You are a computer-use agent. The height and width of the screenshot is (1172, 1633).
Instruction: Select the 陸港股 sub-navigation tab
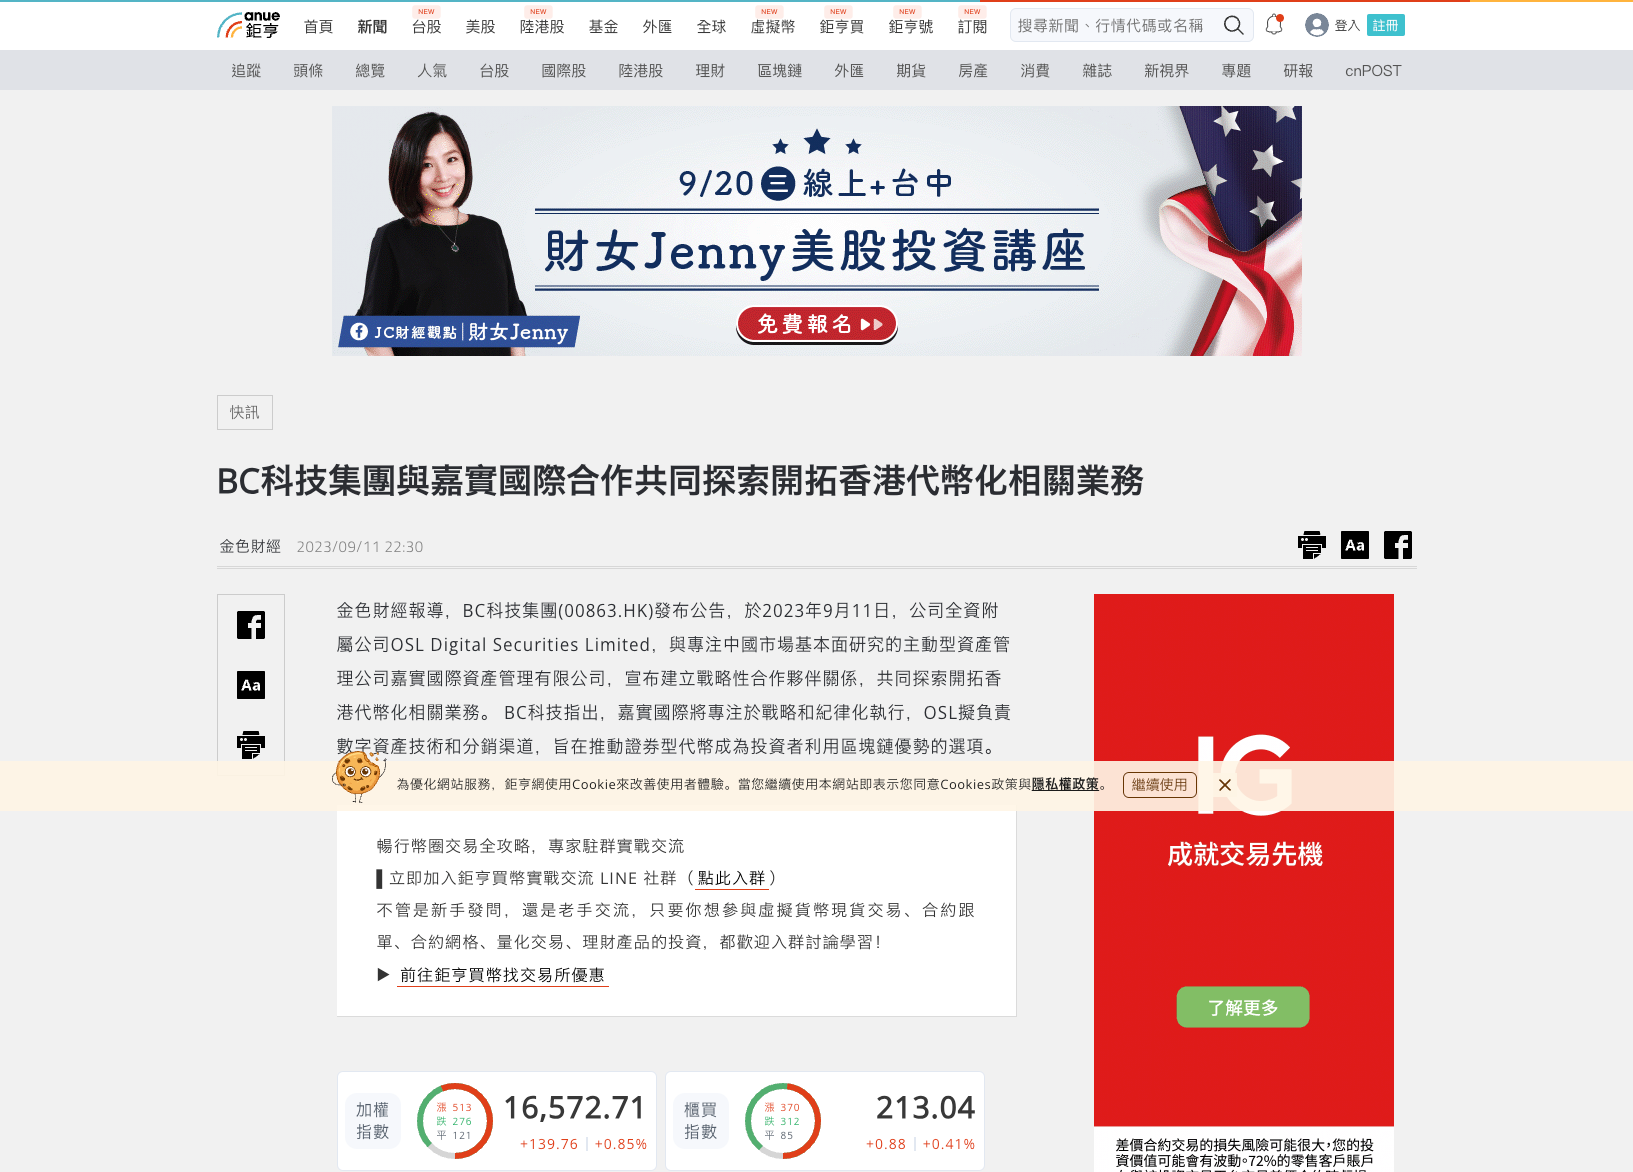pyautogui.click(x=641, y=71)
